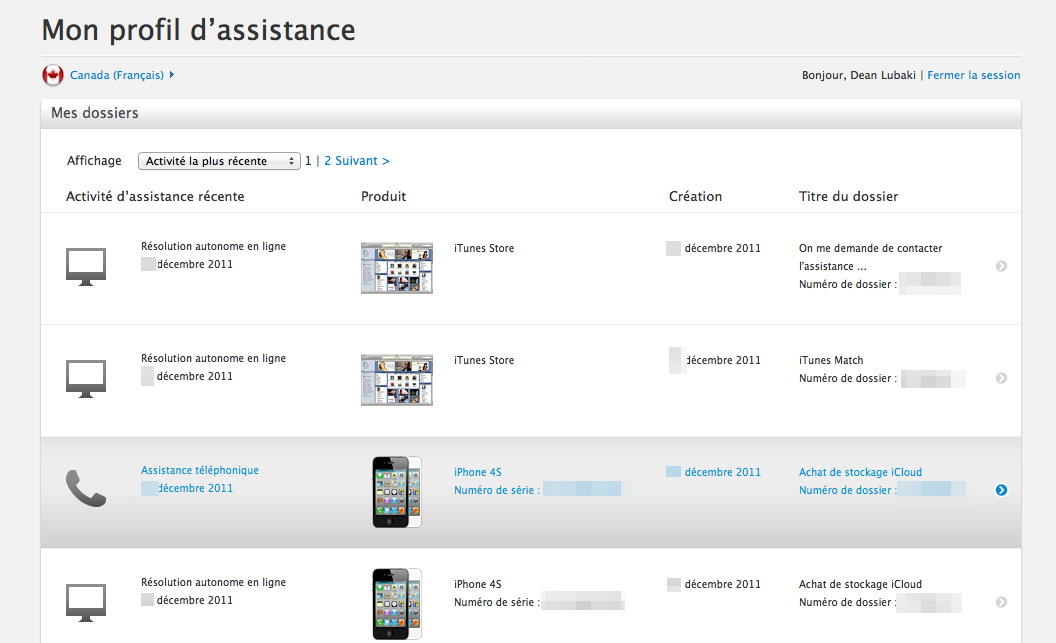Click the monitor icon on the bottom iPhone 4S row

point(85,600)
